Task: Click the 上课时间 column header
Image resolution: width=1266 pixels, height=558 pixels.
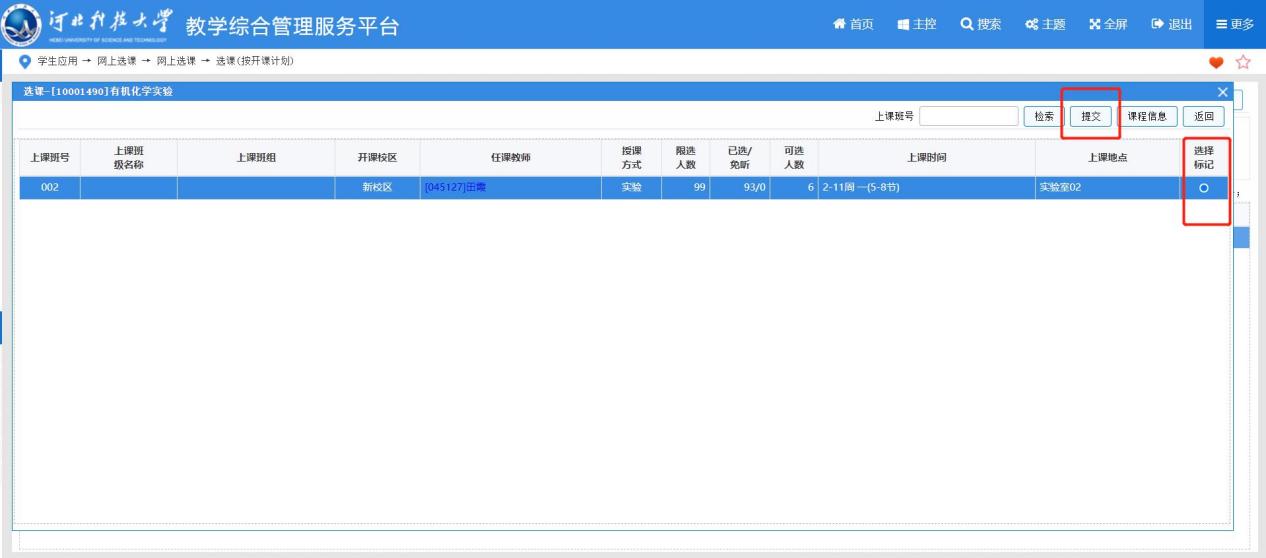Action: click(x=926, y=157)
